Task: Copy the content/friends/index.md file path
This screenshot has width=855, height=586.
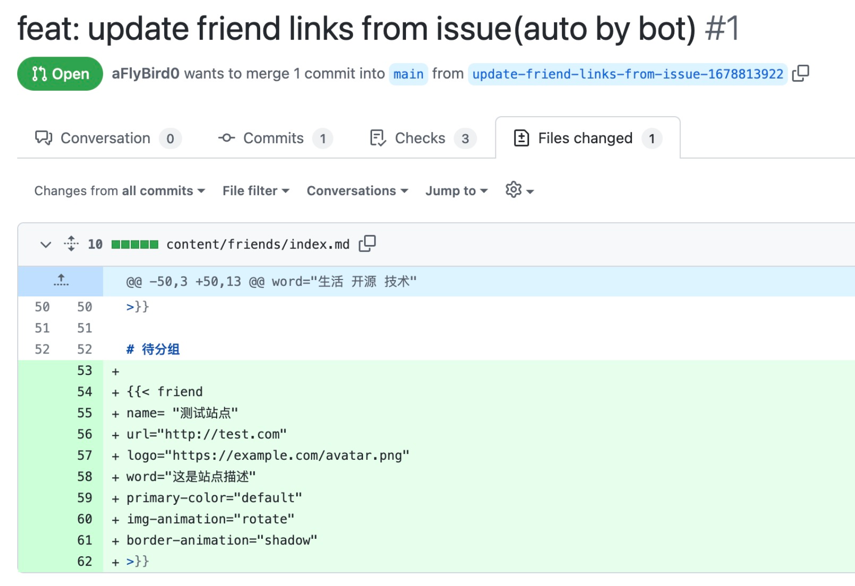Action: (x=368, y=243)
